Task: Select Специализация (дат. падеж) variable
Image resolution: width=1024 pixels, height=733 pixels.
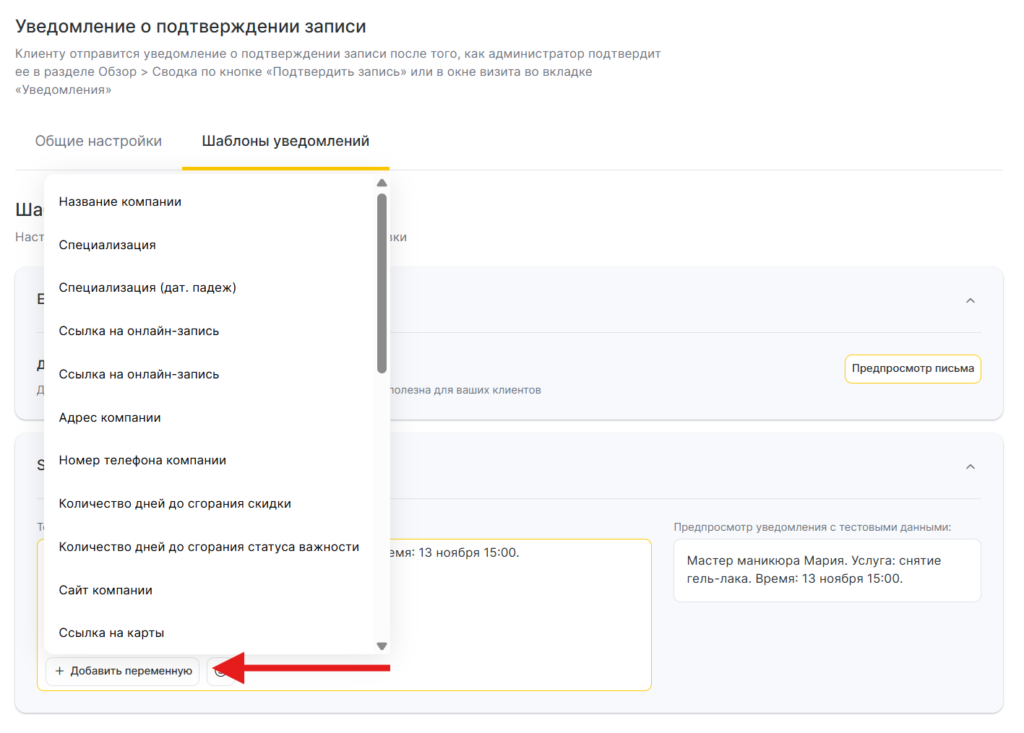Action: (x=147, y=288)
